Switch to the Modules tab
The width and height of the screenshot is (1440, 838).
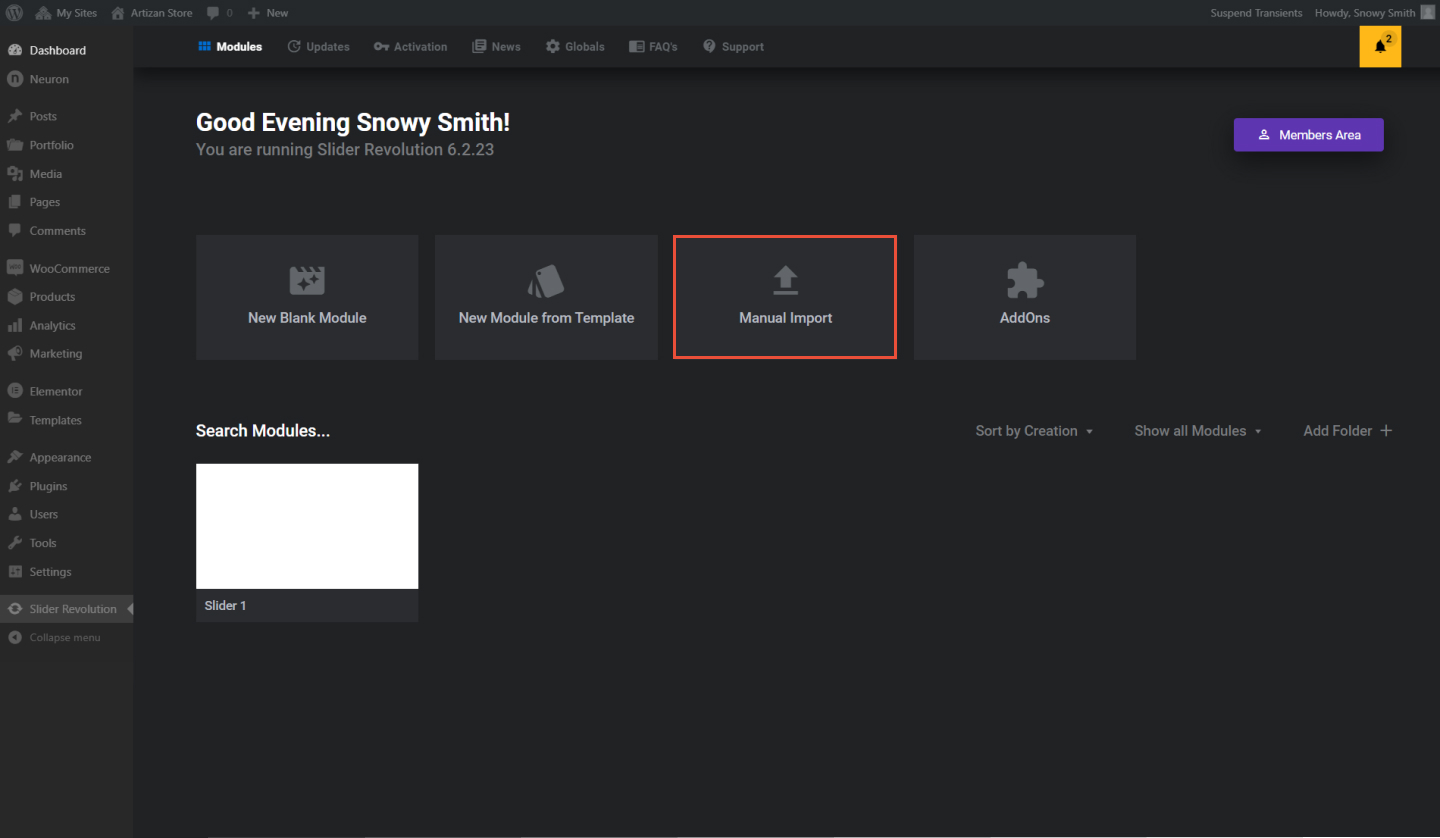pos(230,46)
